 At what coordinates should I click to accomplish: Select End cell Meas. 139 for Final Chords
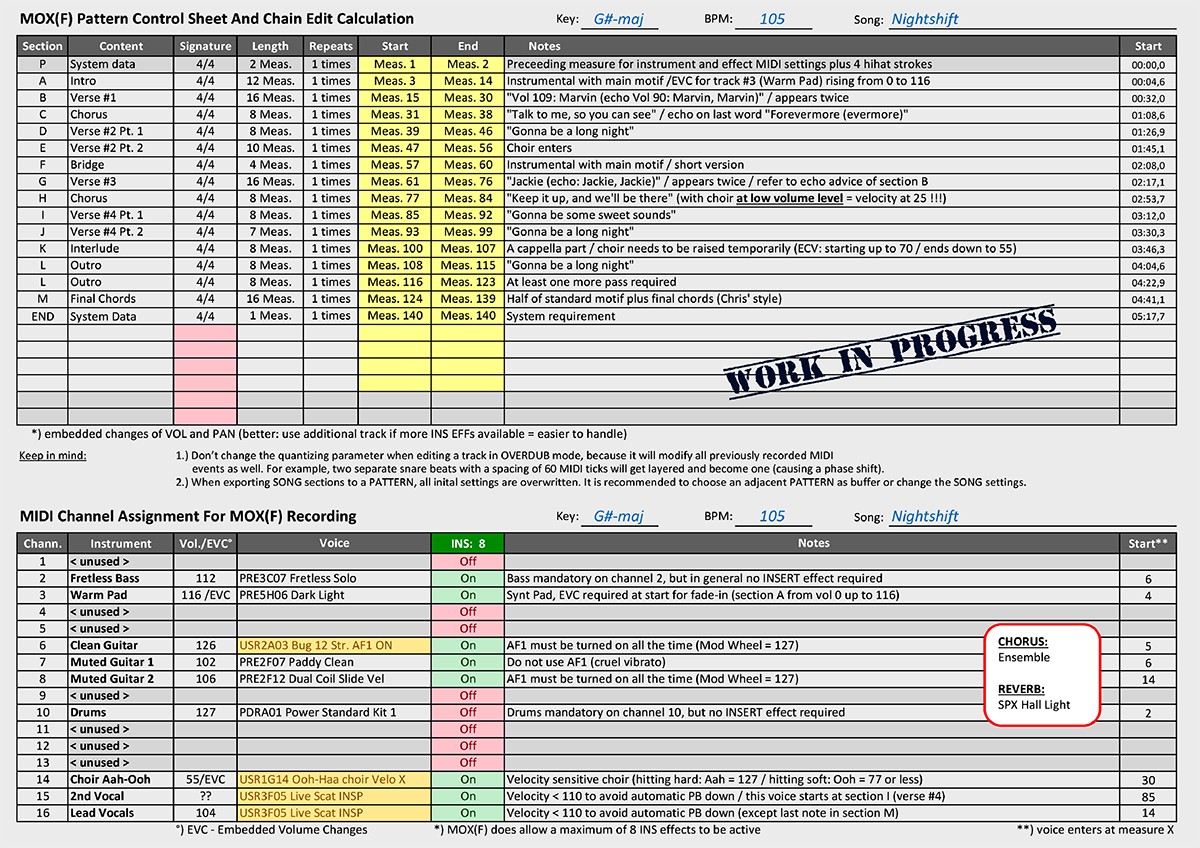point(468,299)
